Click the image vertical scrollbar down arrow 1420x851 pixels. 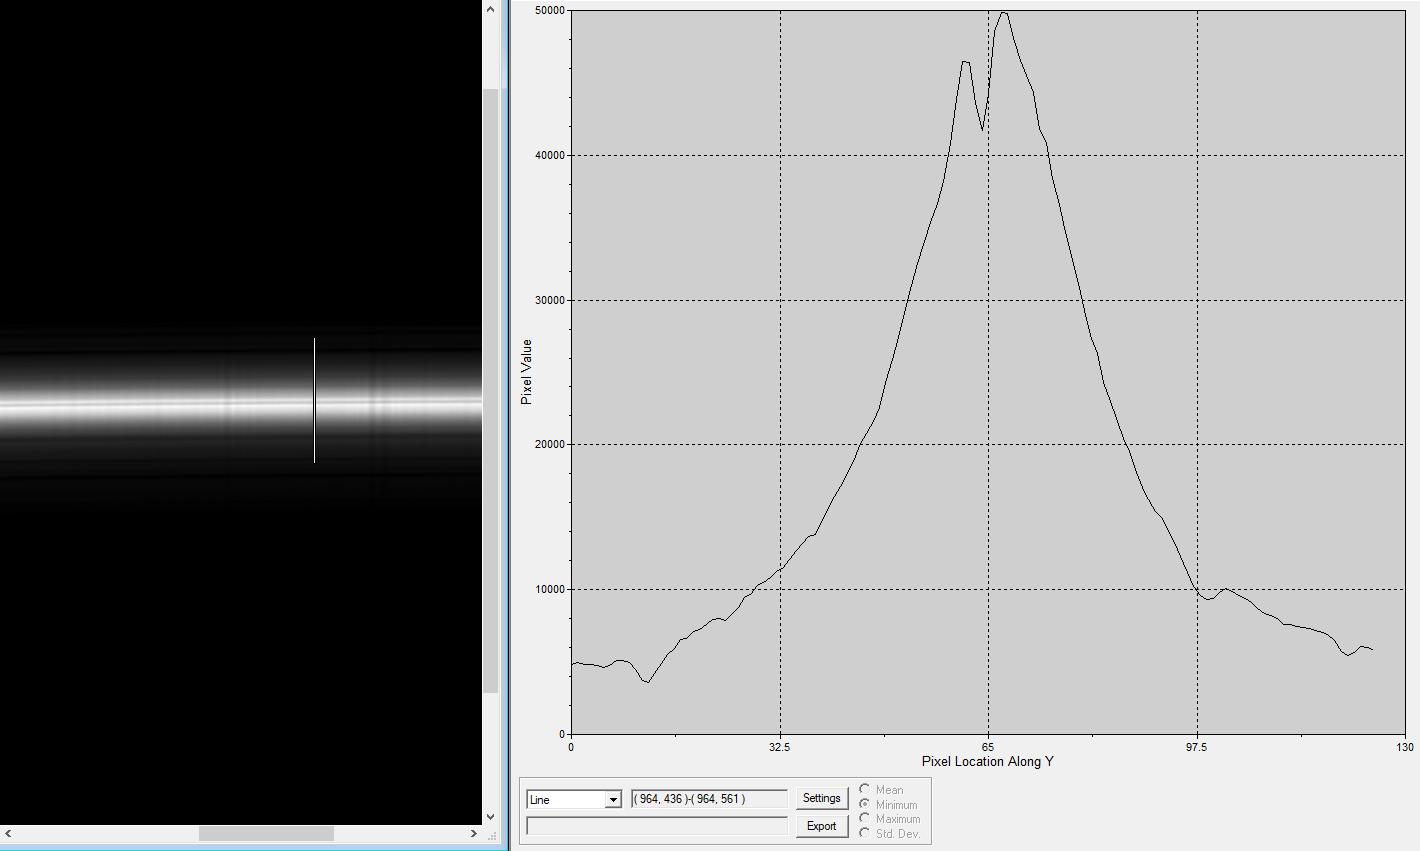pos(490,817)
